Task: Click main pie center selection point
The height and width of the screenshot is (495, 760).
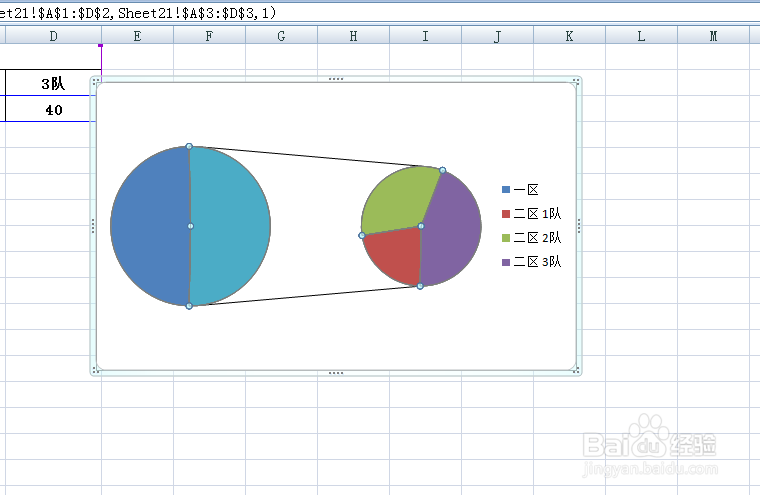Action: tap(190, 226)
